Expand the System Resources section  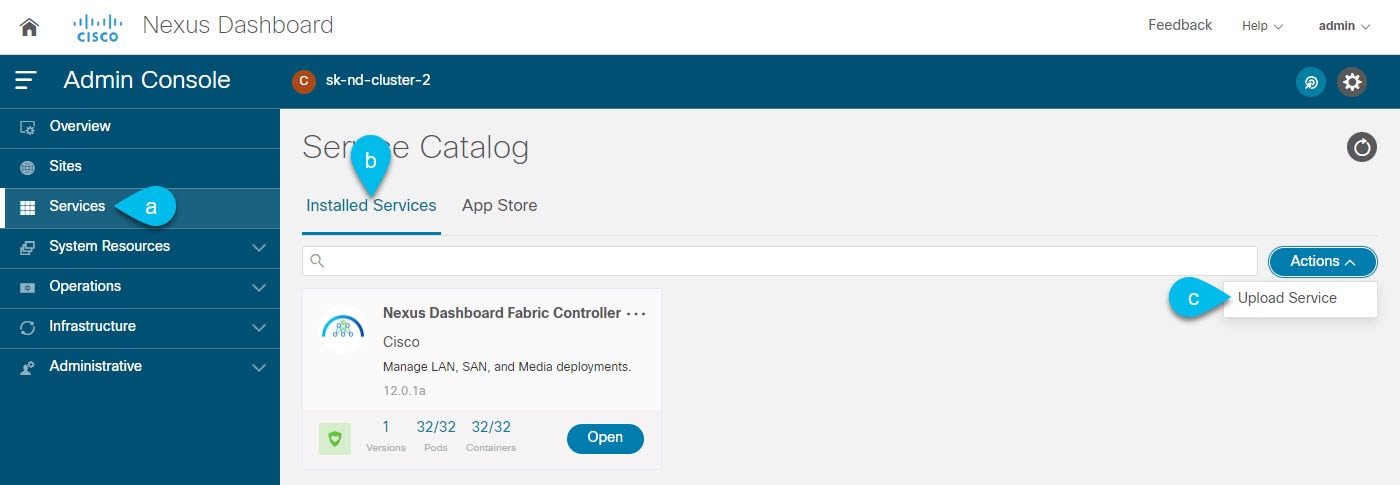(x=259, y=248)
